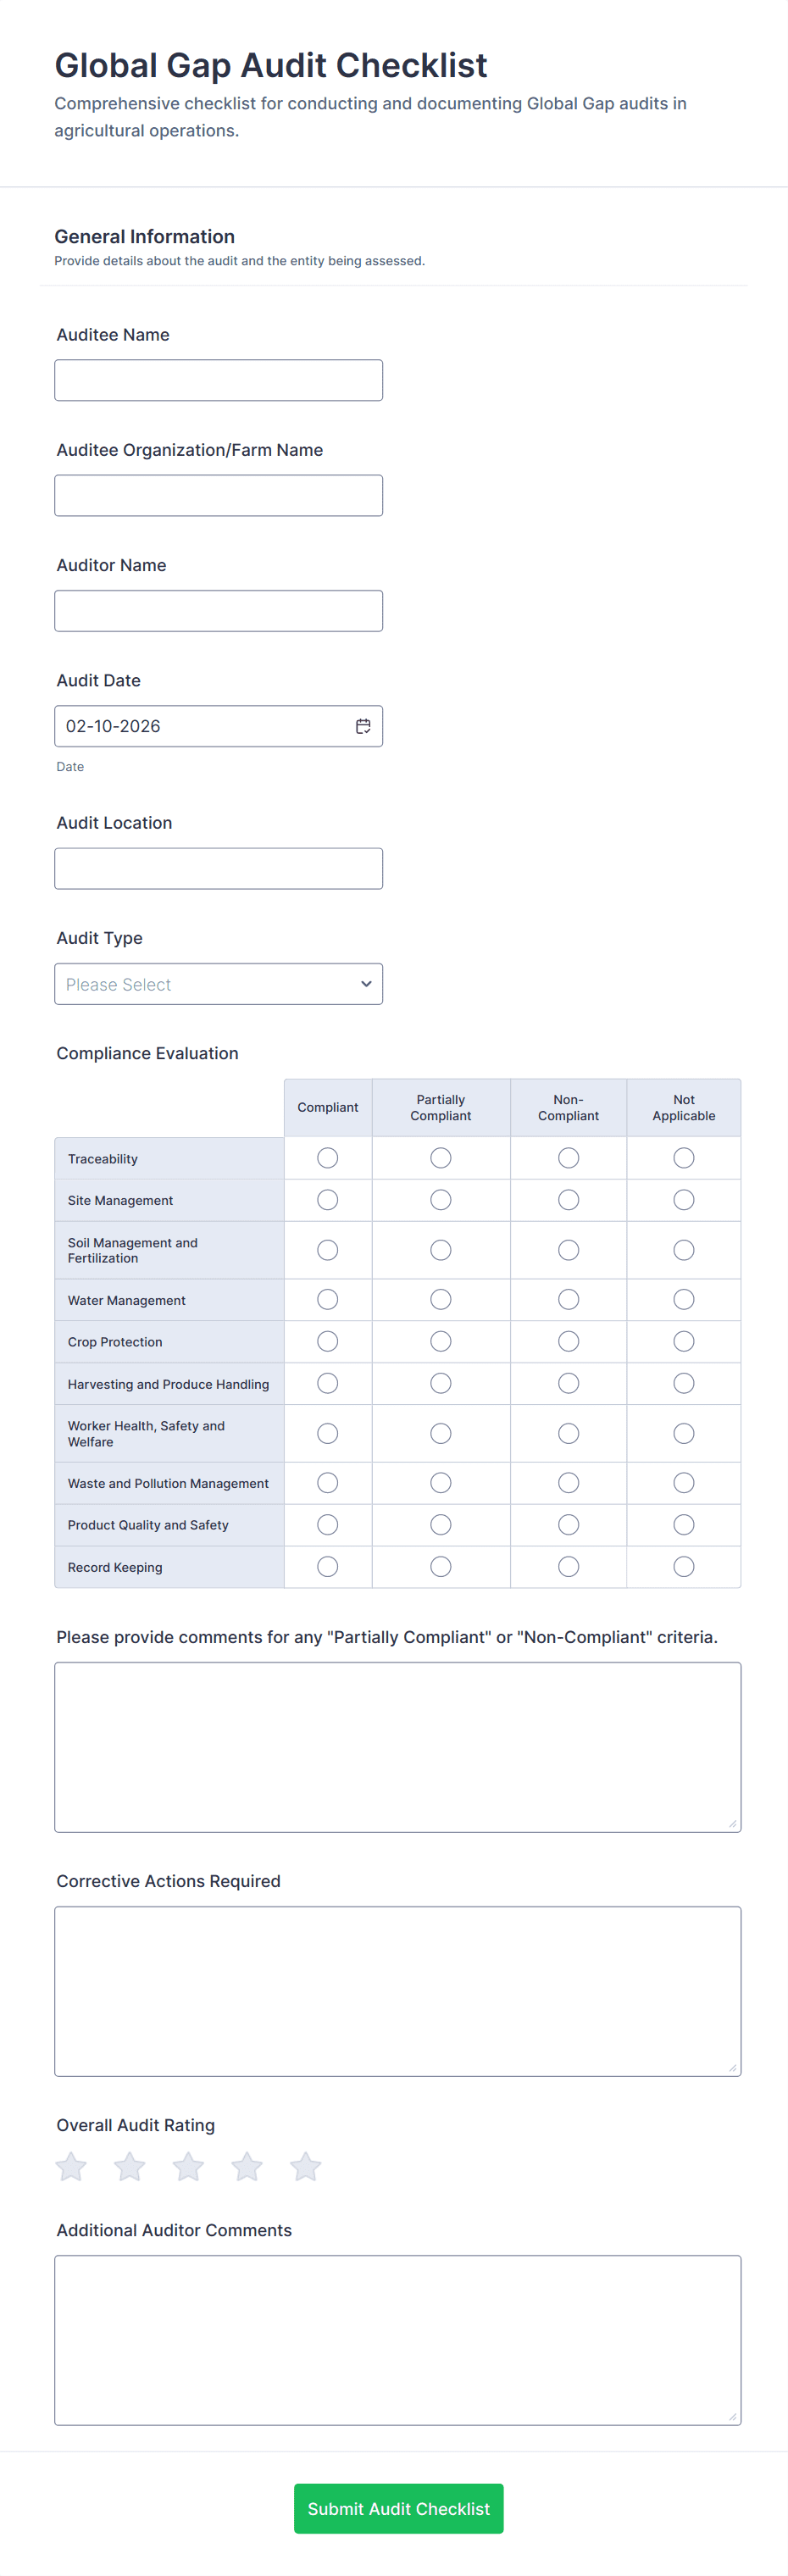The image size is (788, 2576).
Task: Select the fifth rating star
Action: click(x=305, y=2167)
